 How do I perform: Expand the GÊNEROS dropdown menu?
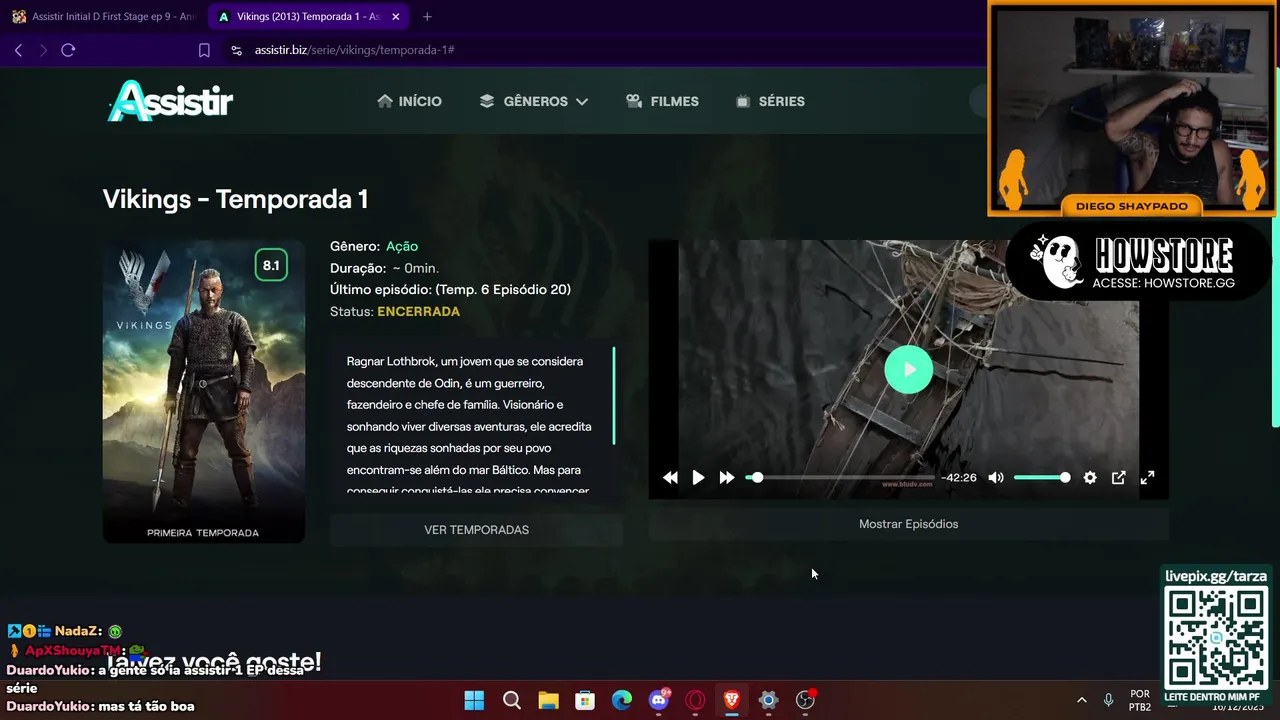coord(534,101)
